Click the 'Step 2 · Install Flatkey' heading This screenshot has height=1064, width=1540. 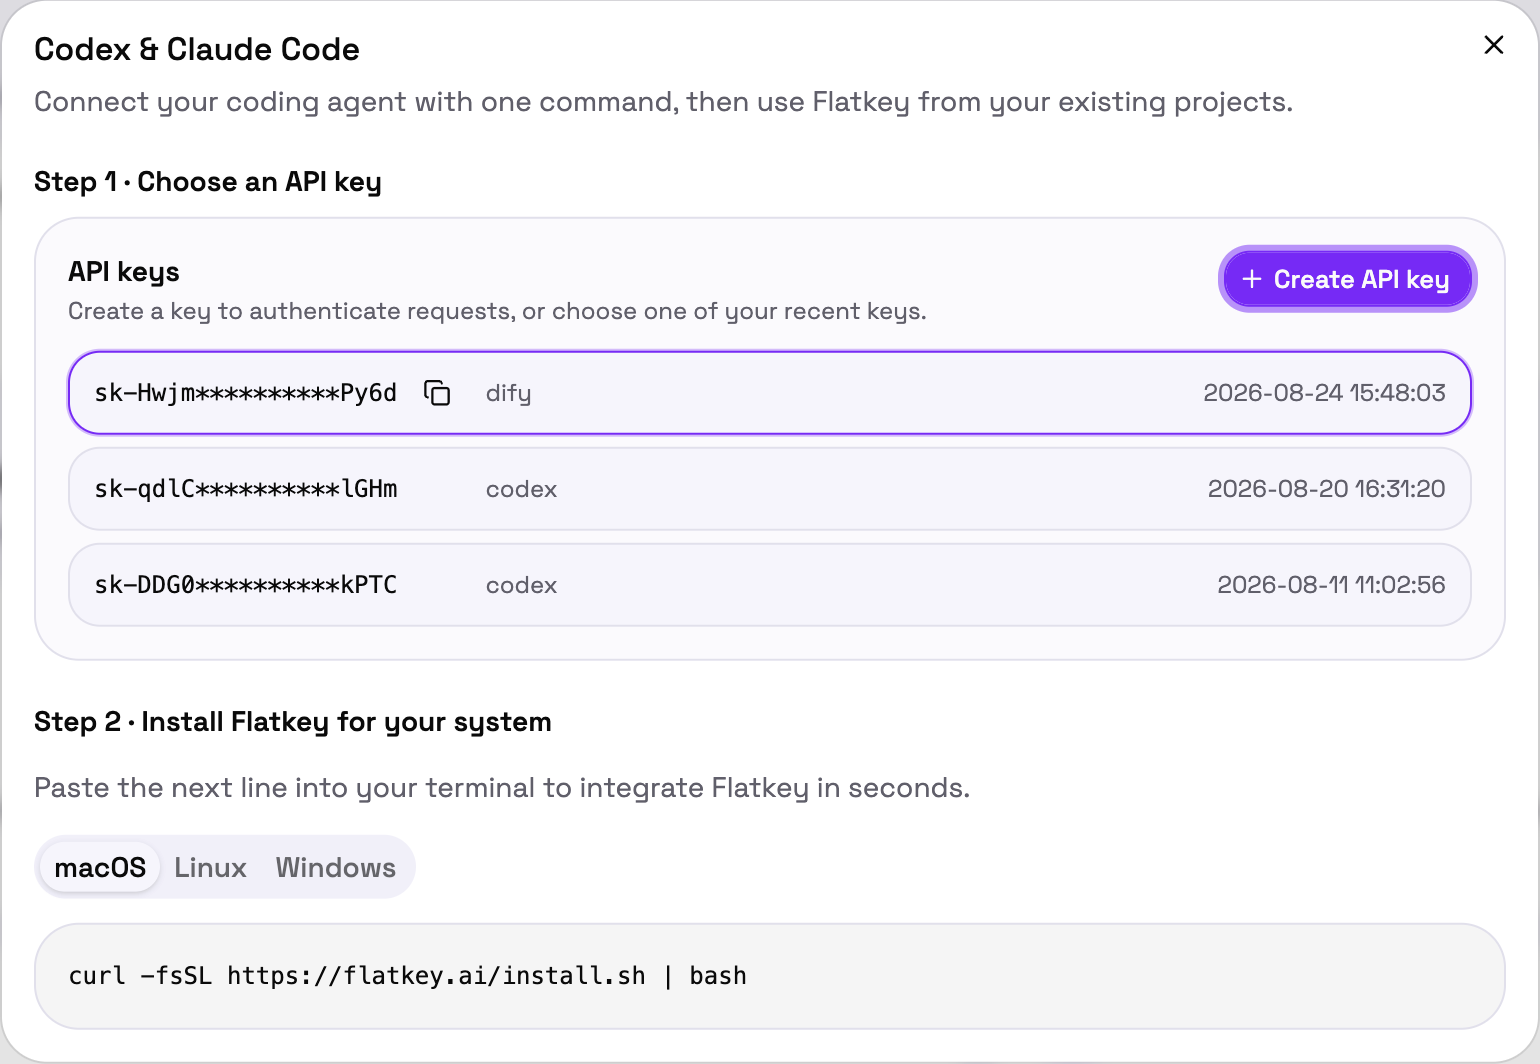tap(293, 722)
